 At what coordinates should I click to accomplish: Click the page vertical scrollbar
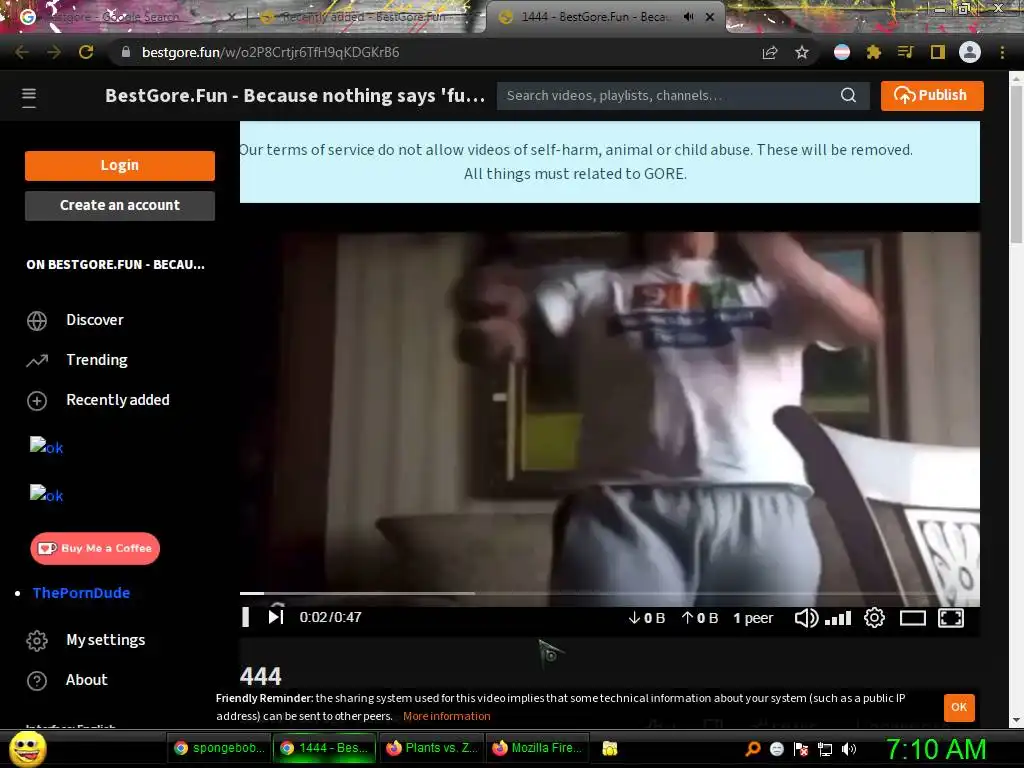[1016, 163]
